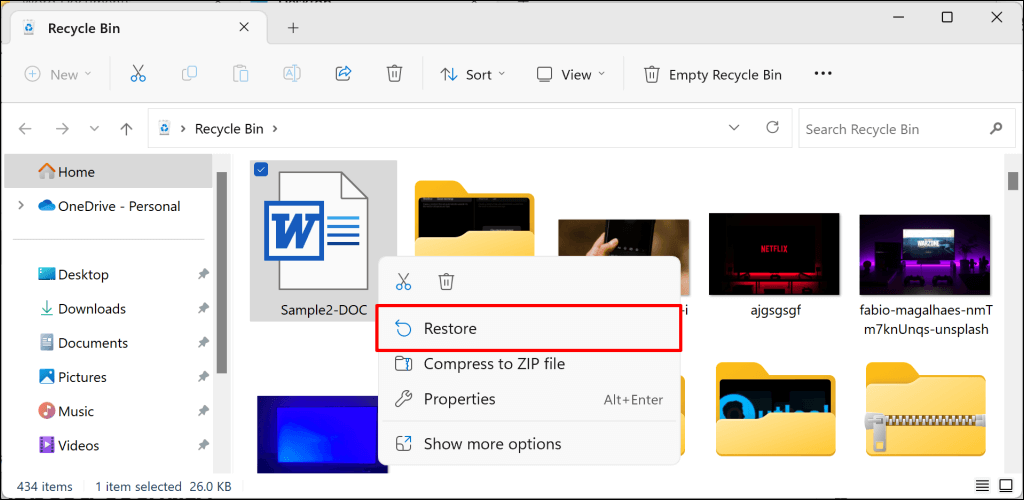Unpin Music via its pin icon
The image size is (1024, 500).
pyautogui.click(x=203, y=411)
